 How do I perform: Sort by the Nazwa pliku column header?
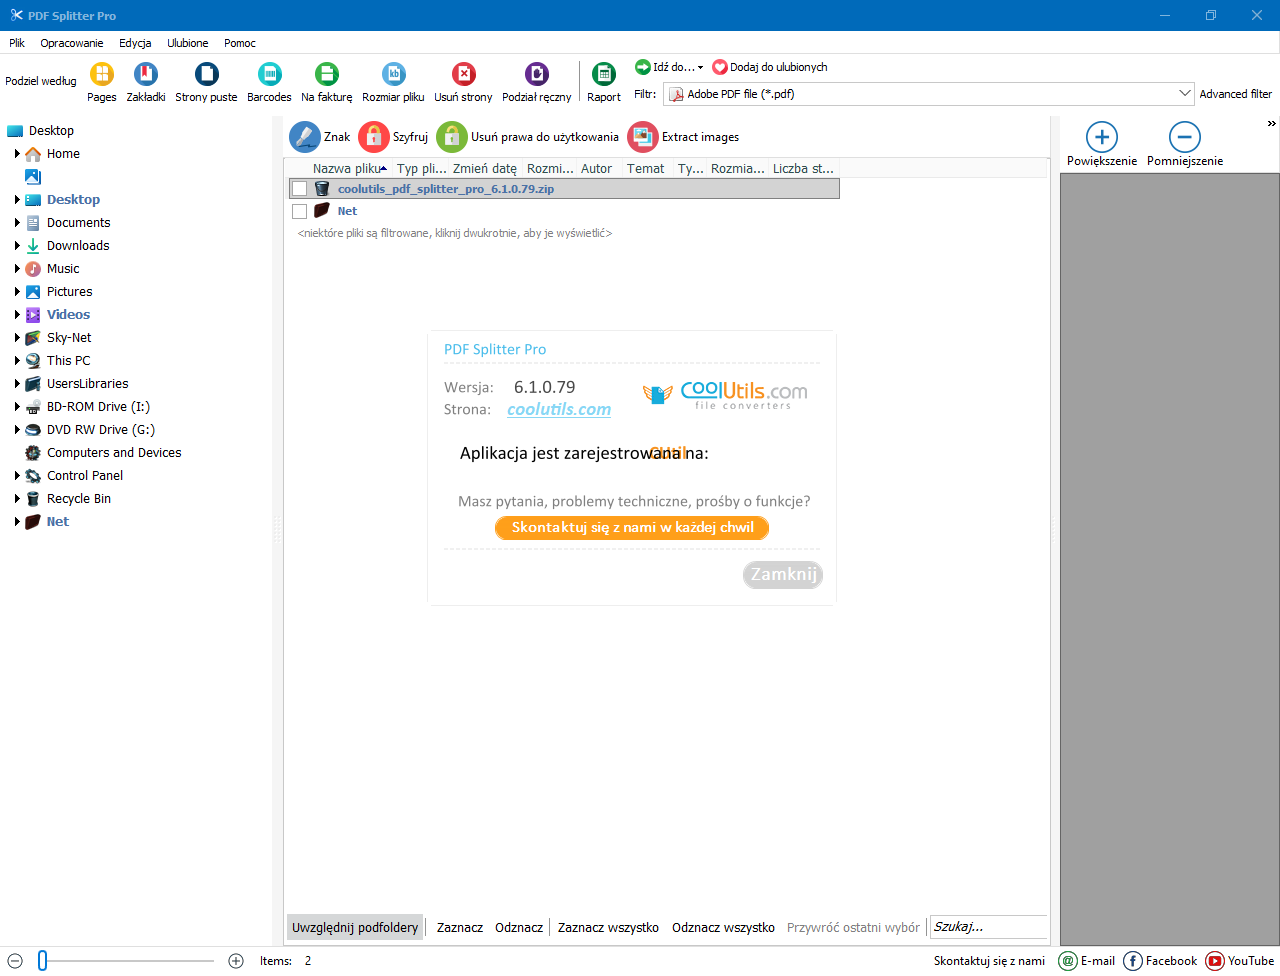coord(348,169)
